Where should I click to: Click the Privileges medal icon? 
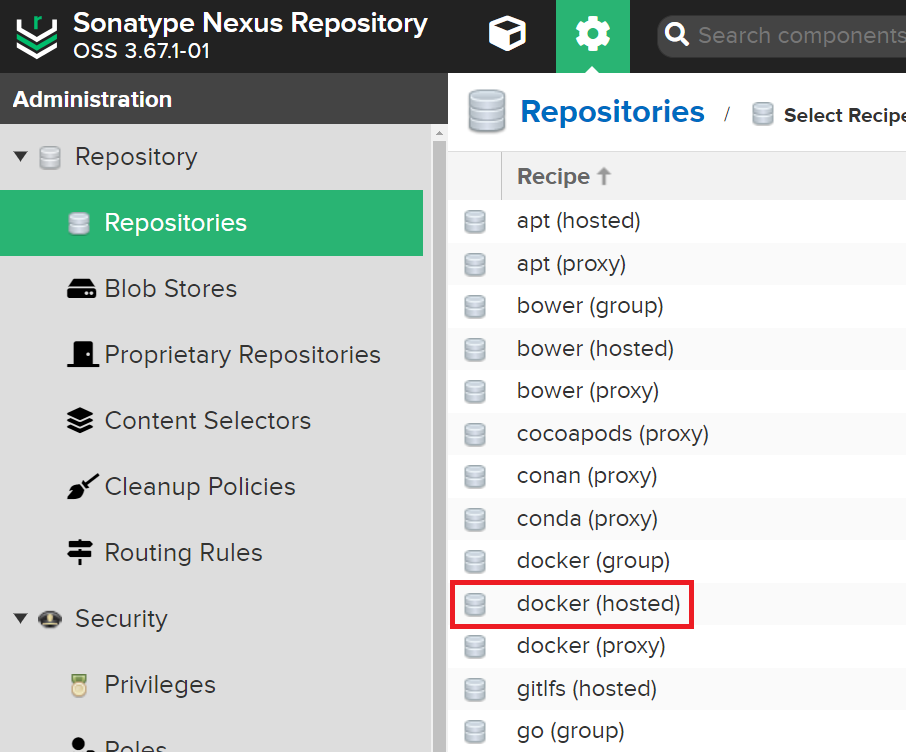pyautogui.click(x=79, y=685)
